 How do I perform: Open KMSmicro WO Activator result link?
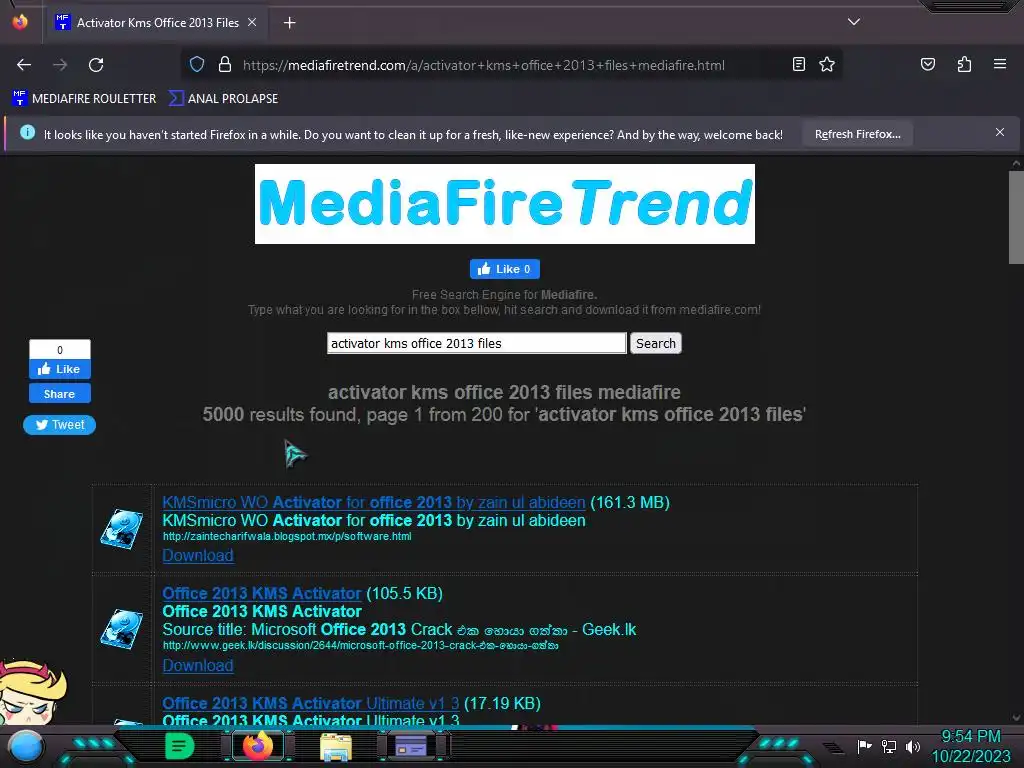(374, 502)
